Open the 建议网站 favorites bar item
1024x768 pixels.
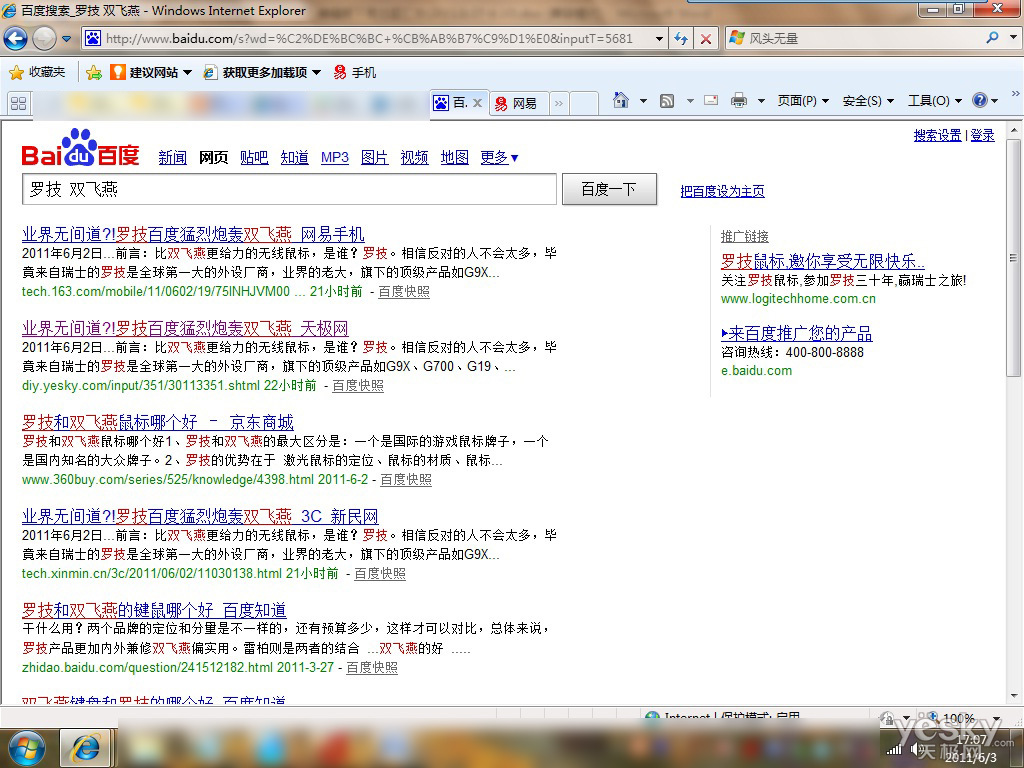point(151,72)
